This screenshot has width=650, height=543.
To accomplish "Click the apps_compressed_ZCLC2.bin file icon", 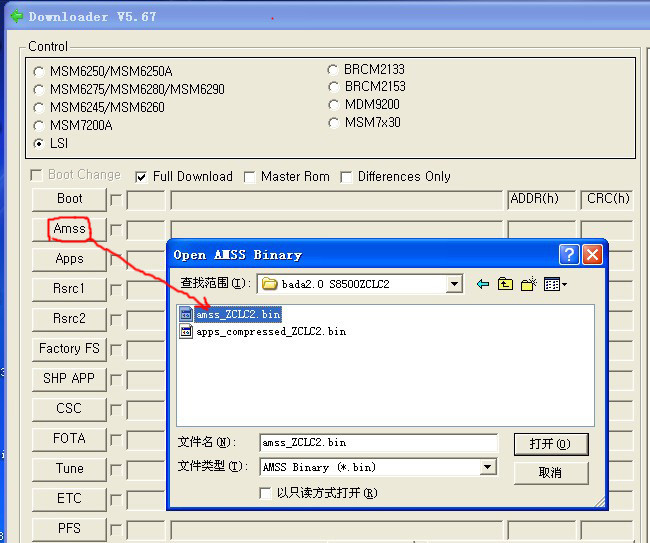I will click(x=186, y=332).
